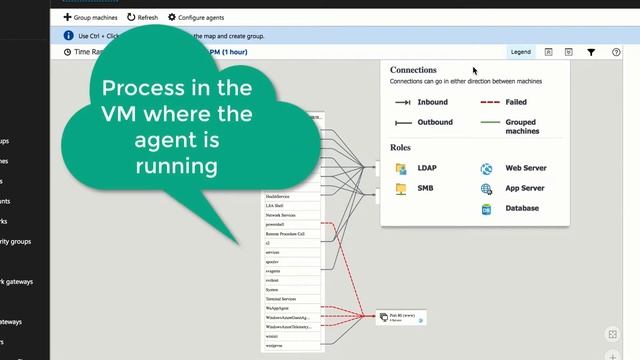This screenshot has height=360, width=640.
Task: Select the services process row
Action: (x=292, y=252)
